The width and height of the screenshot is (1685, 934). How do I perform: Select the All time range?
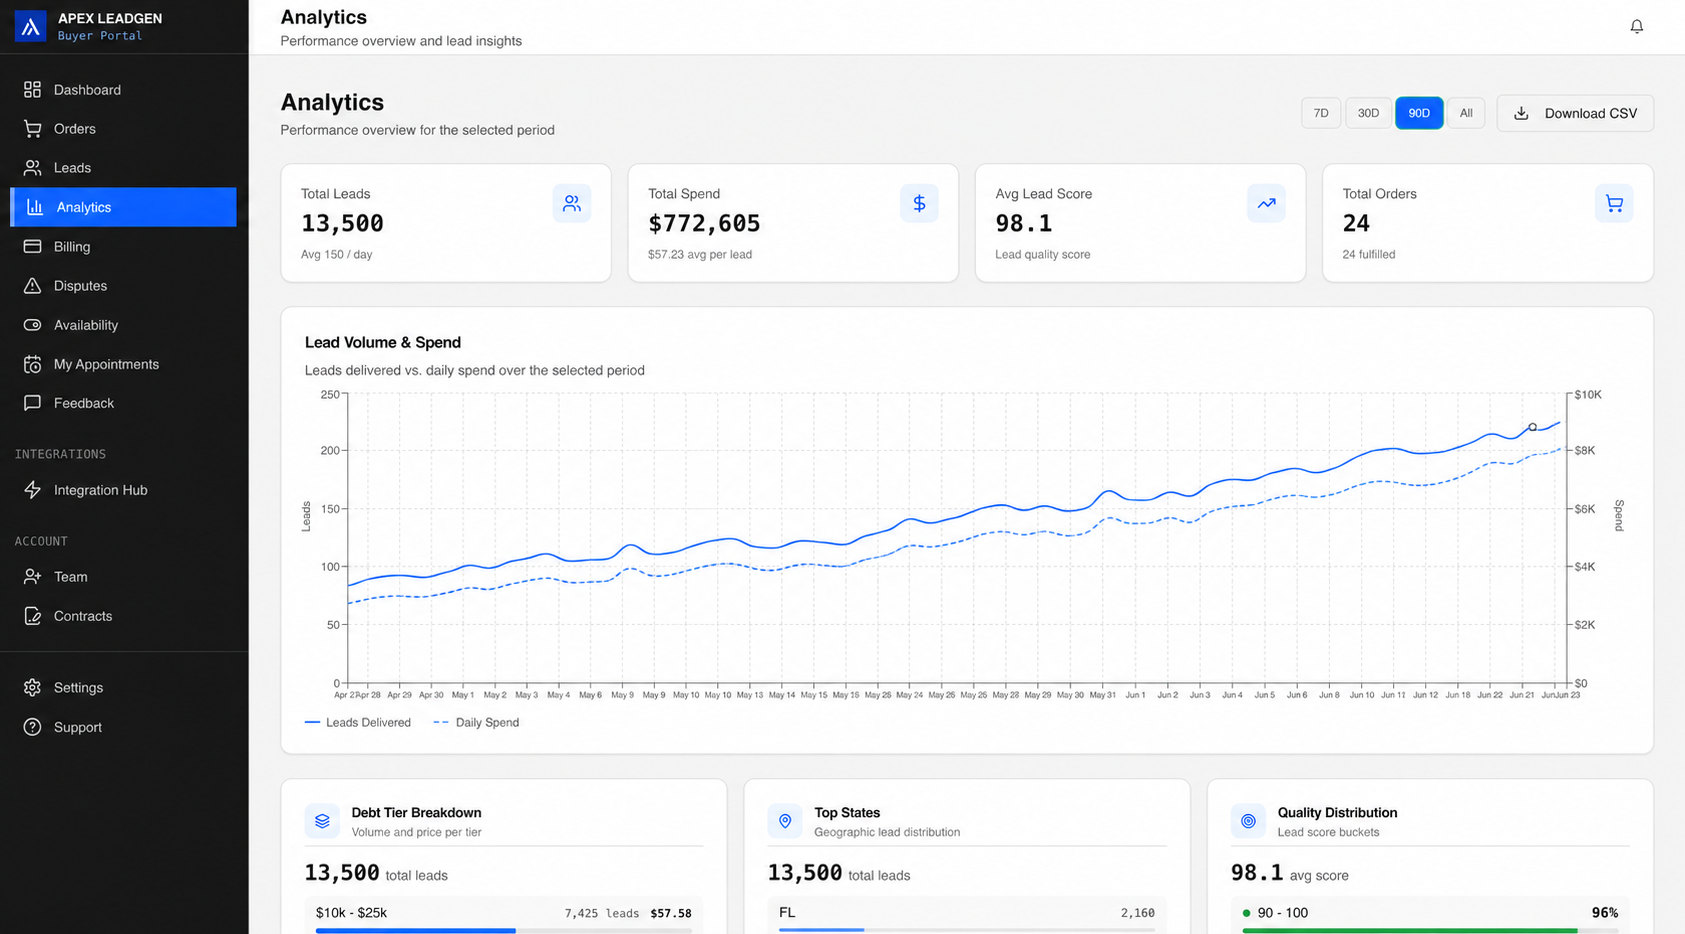click(1466, 113)
